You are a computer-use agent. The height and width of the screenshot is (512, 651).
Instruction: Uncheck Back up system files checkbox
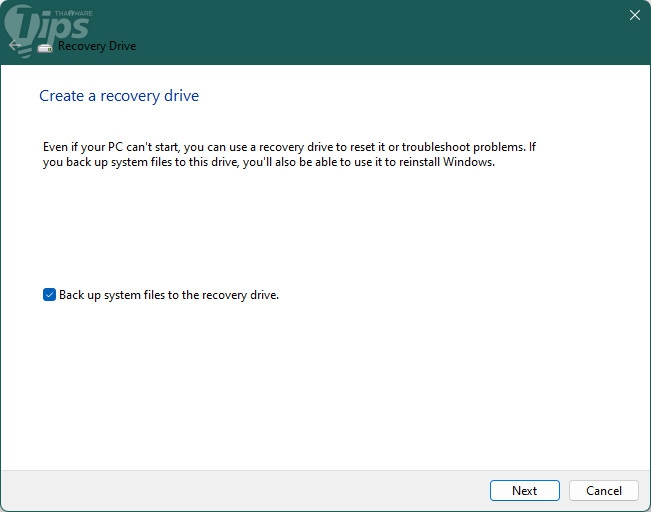pos(49,295)
